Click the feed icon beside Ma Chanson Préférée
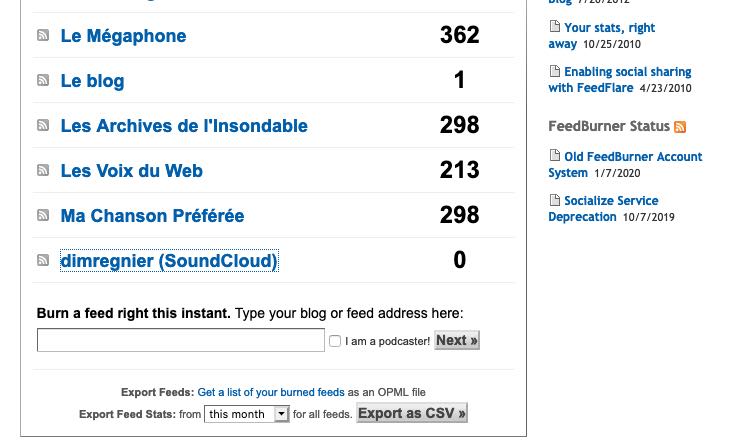Image resolution: width=740 pixels, height=440 pixels. click(x=43, y=215)
